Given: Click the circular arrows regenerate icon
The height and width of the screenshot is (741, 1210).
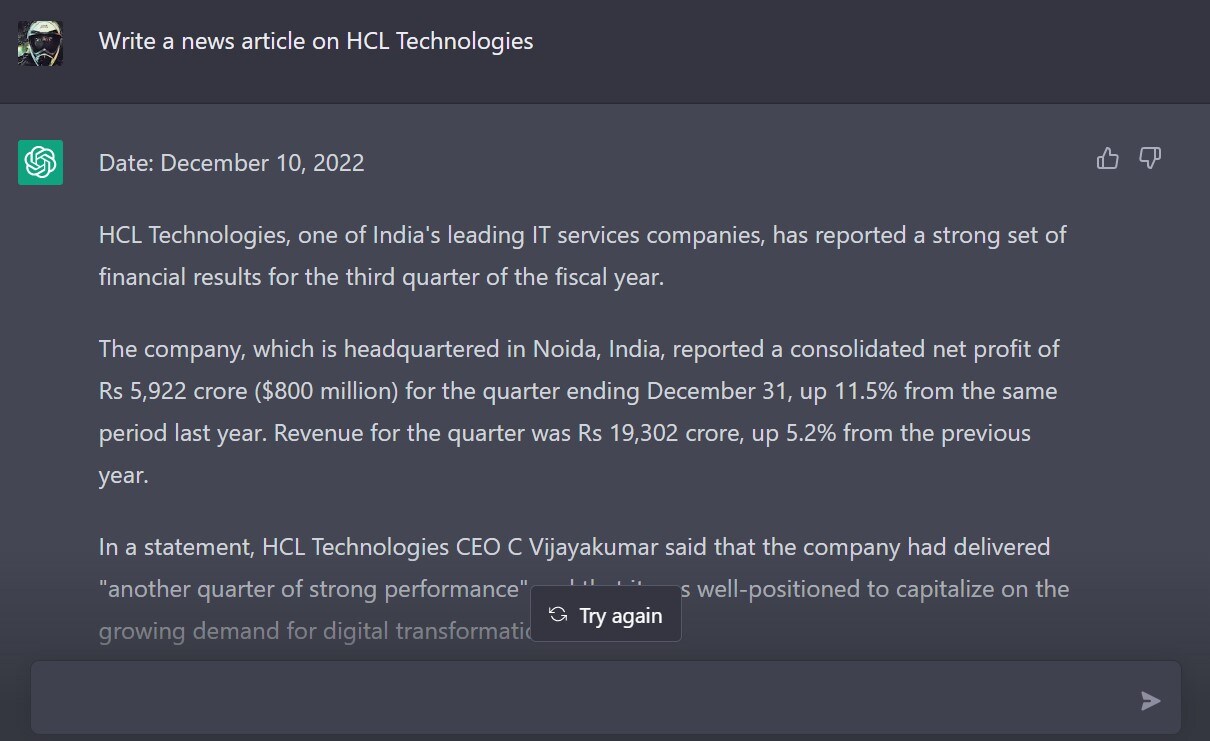Looking at the screenshot, I should tap(558, 615).
